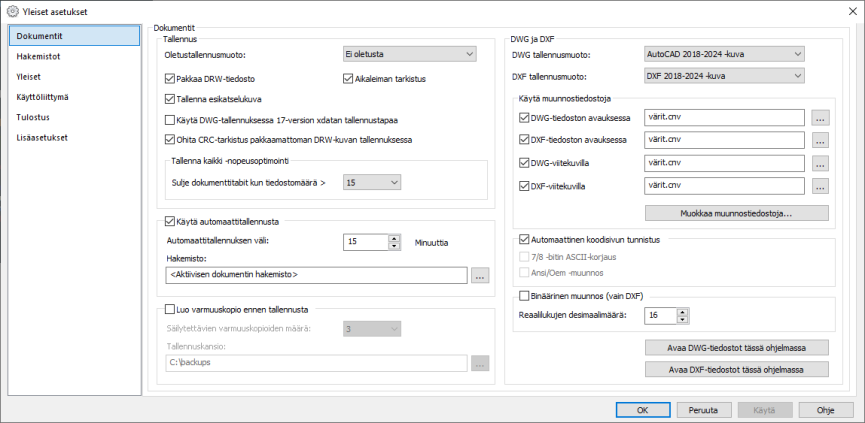Viewport: 865px width, 423px height.
Task: Disable the Pakkaa DRW-tiedosto checkbox
Action: pyautogui.click(x=169, y=78)
